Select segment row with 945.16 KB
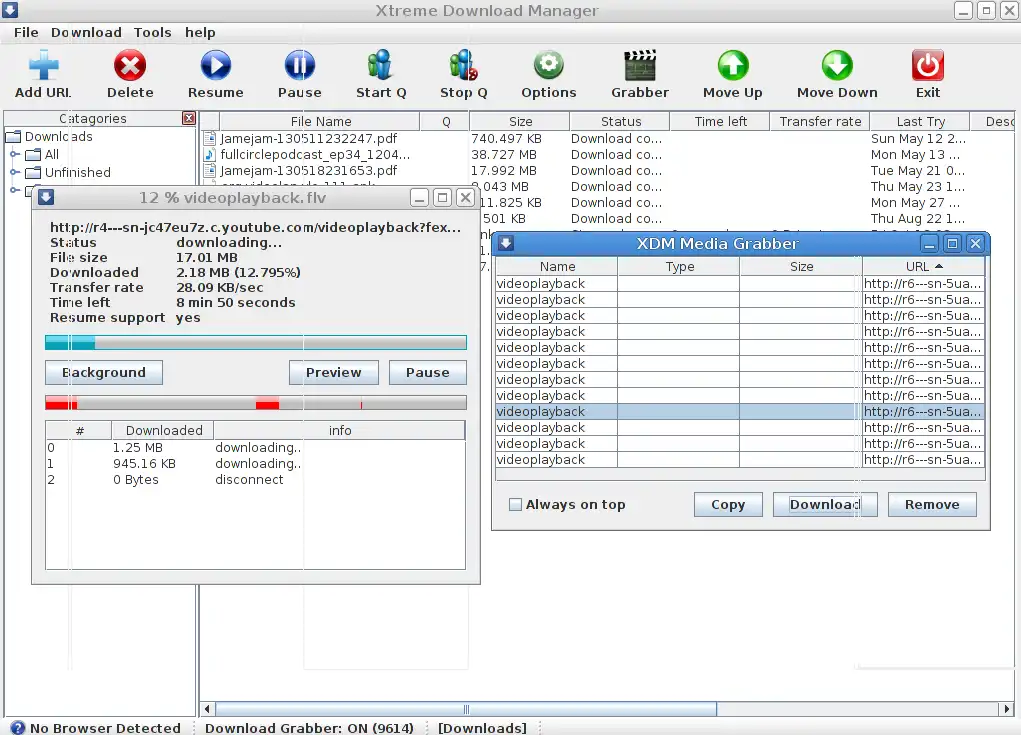 (x=255, y=464)
